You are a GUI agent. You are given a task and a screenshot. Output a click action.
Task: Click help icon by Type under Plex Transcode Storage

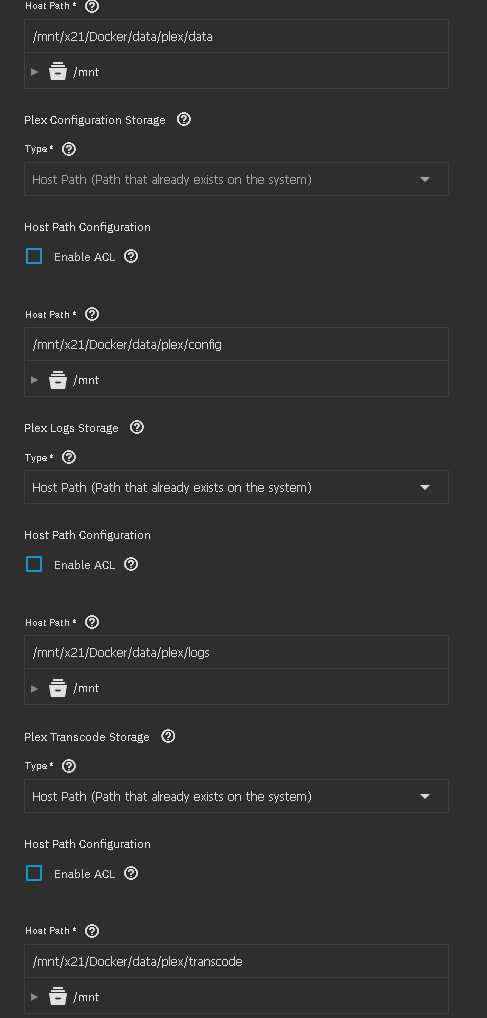[69, 766]
